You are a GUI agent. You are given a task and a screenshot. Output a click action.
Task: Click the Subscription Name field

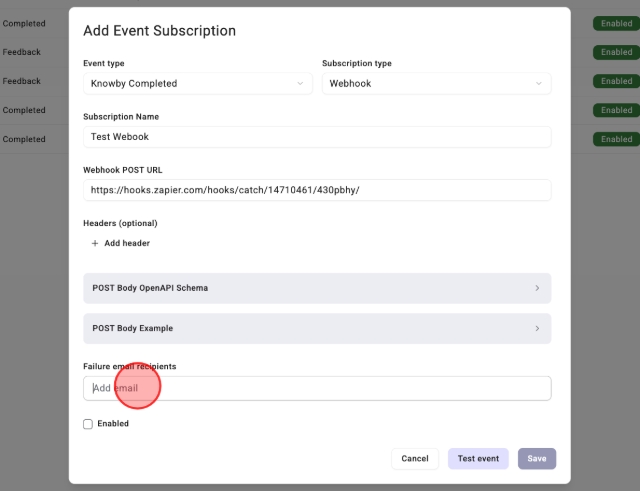317,137
